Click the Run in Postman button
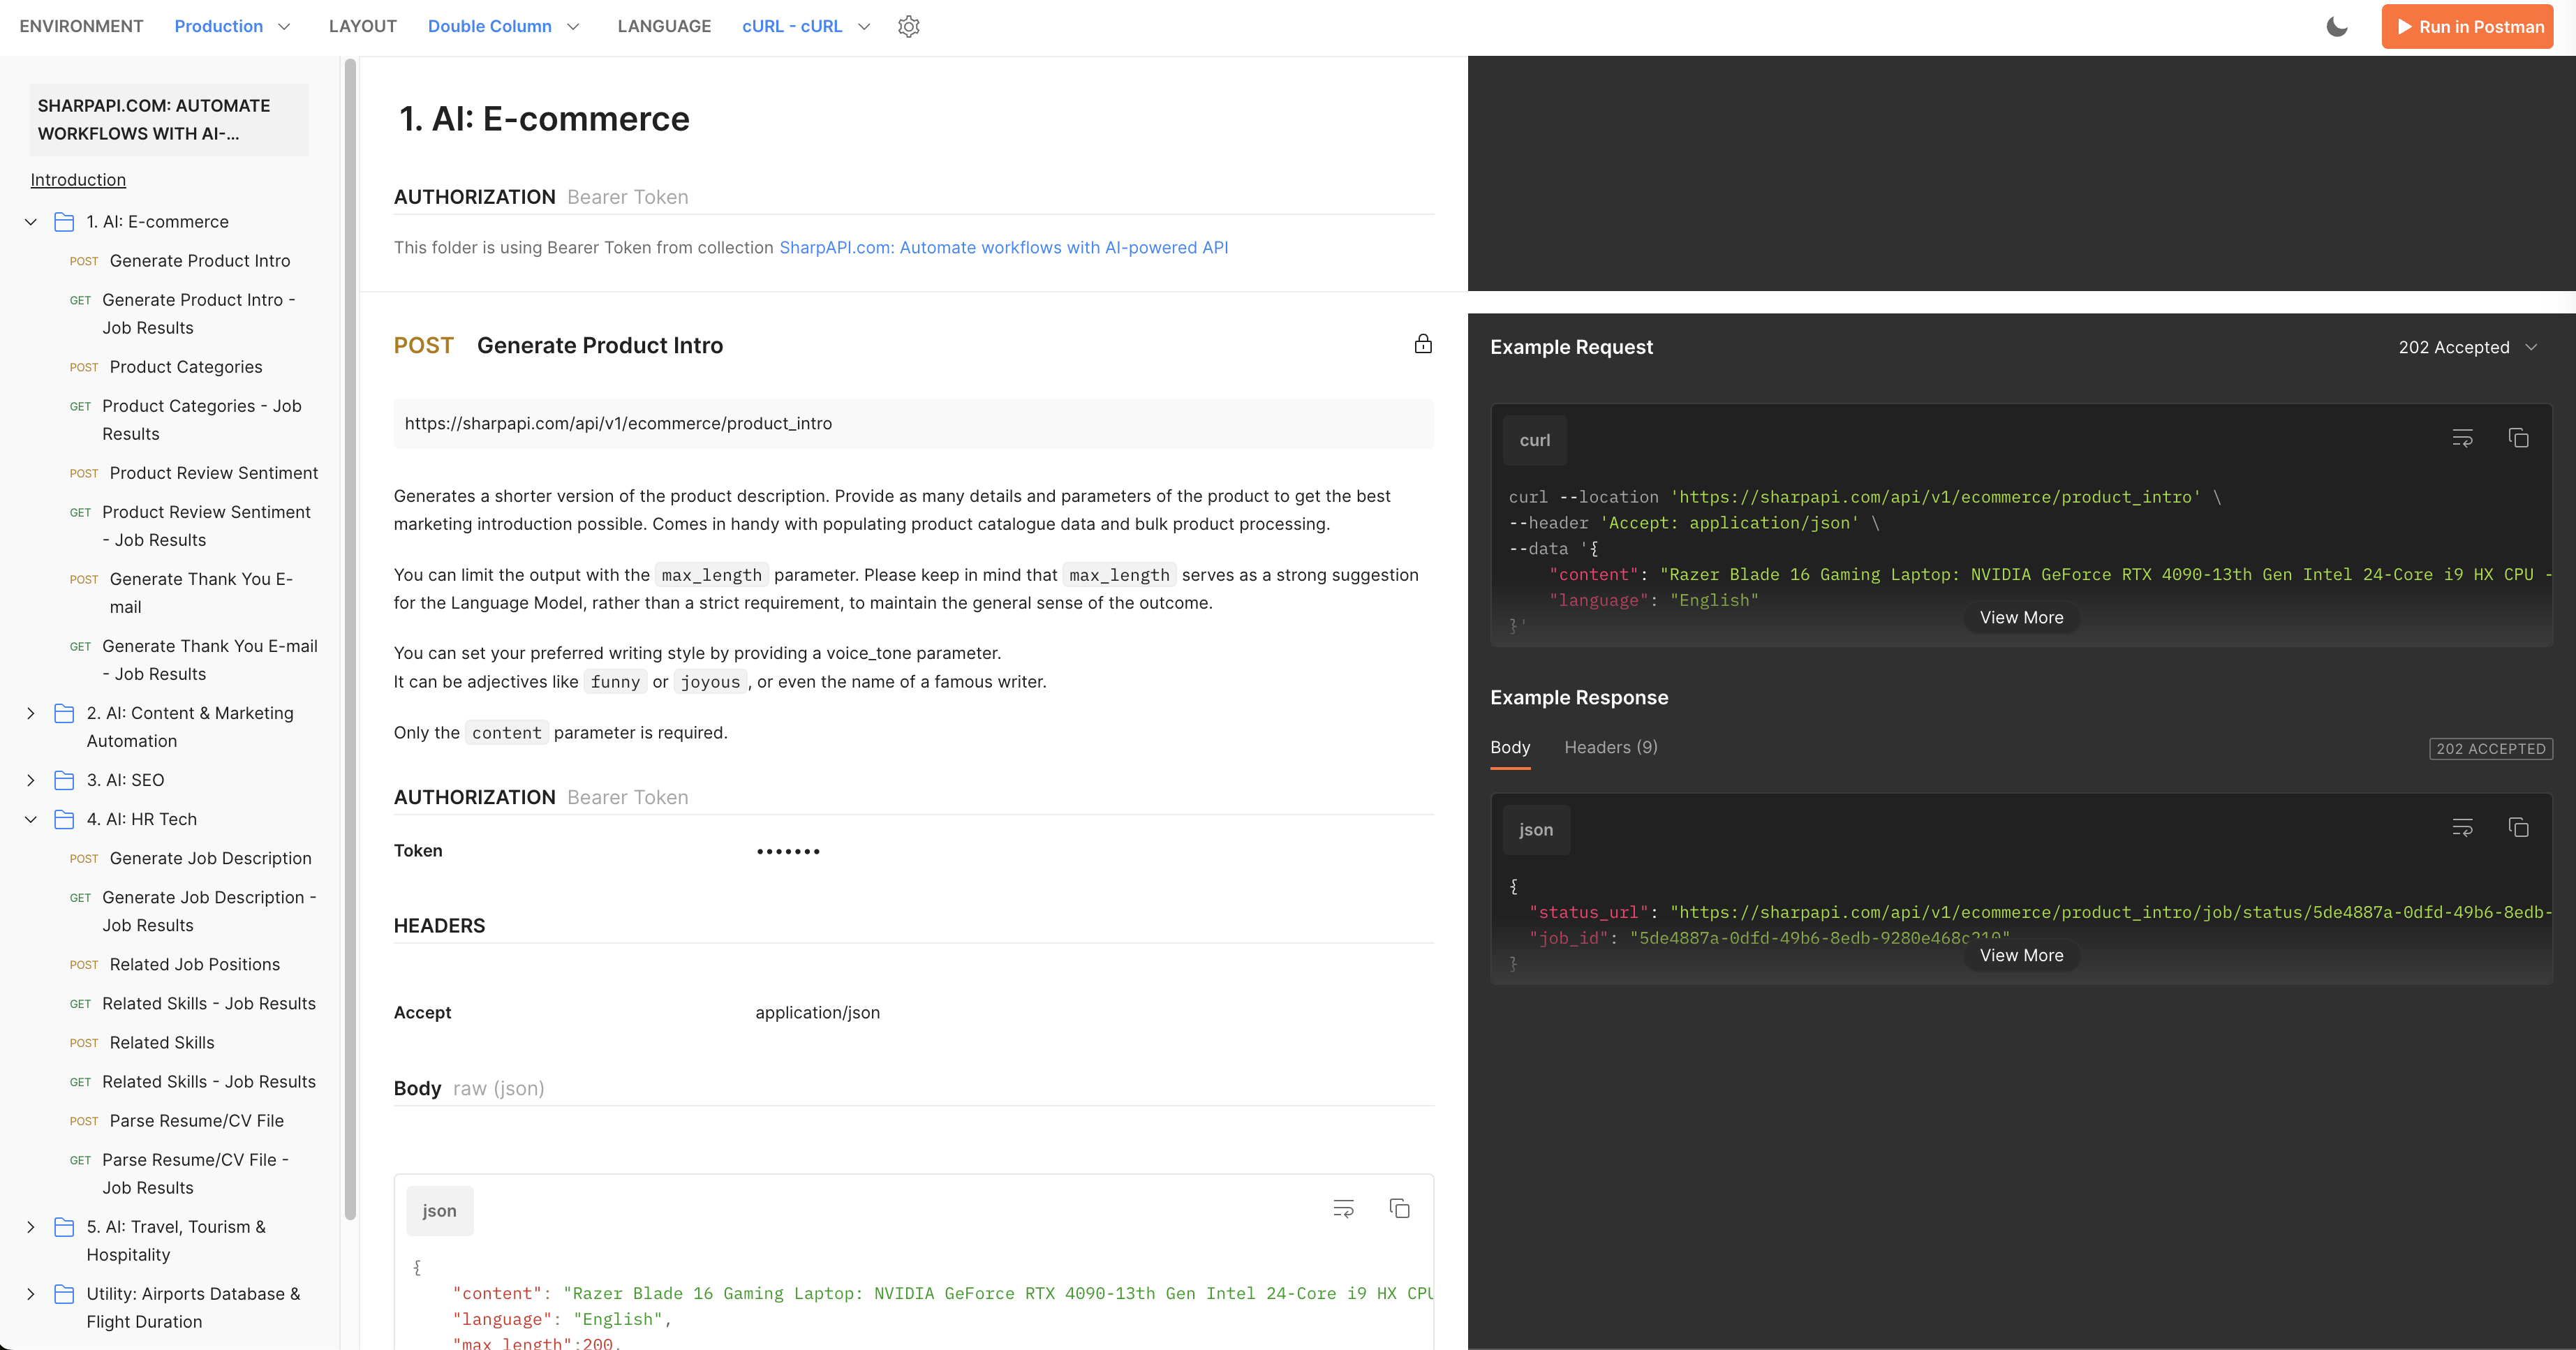2576x1350 pixels. tap(2467, 27)
